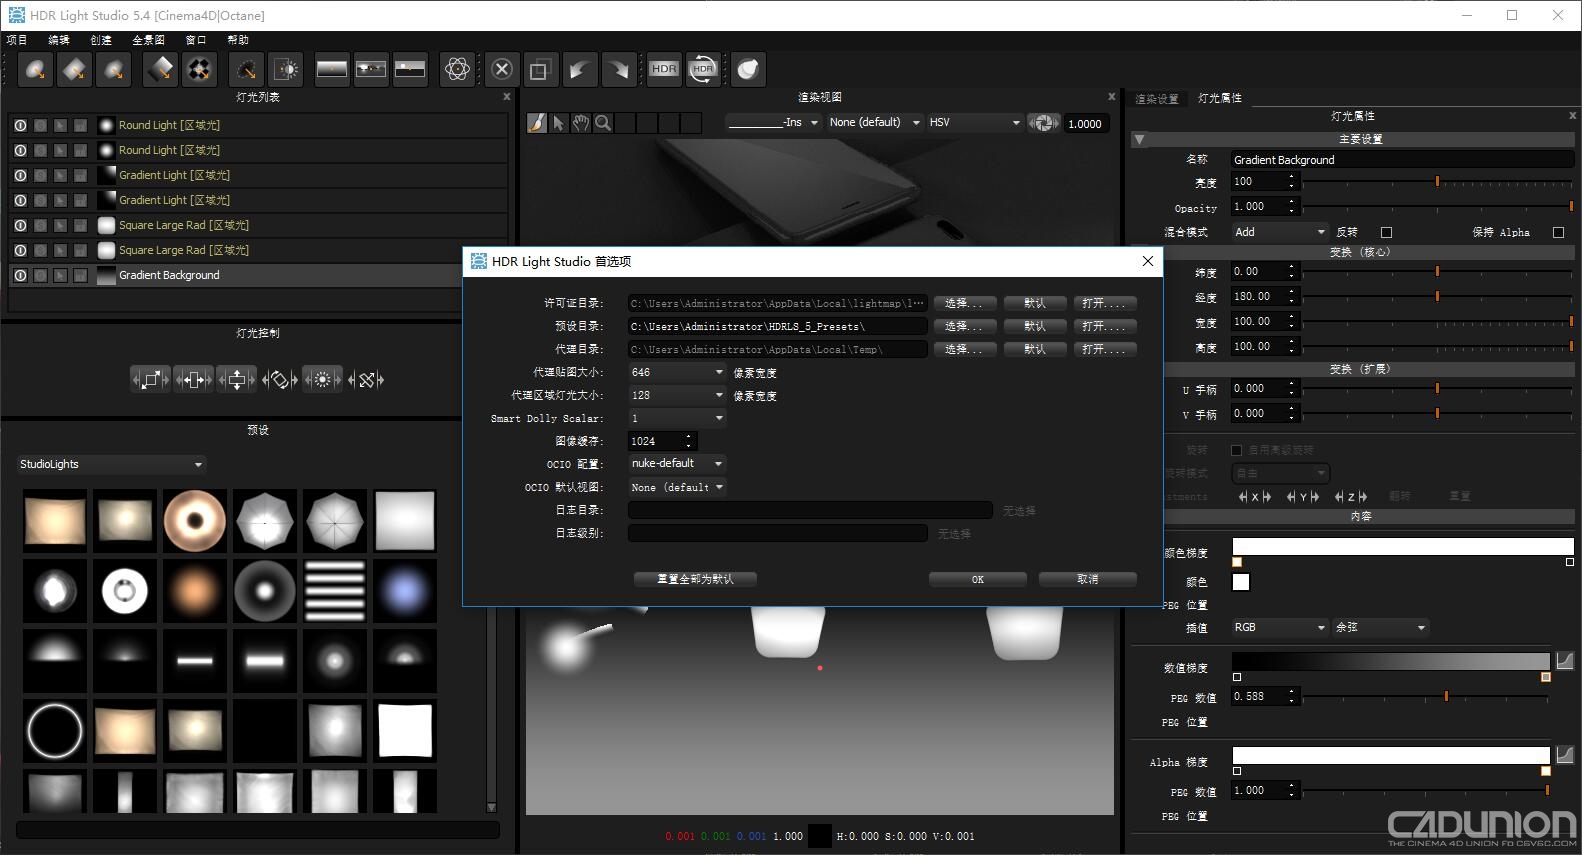1582x855 pixels.
Task: Click 默认 for 预设目录
Action: point(1034,326)
